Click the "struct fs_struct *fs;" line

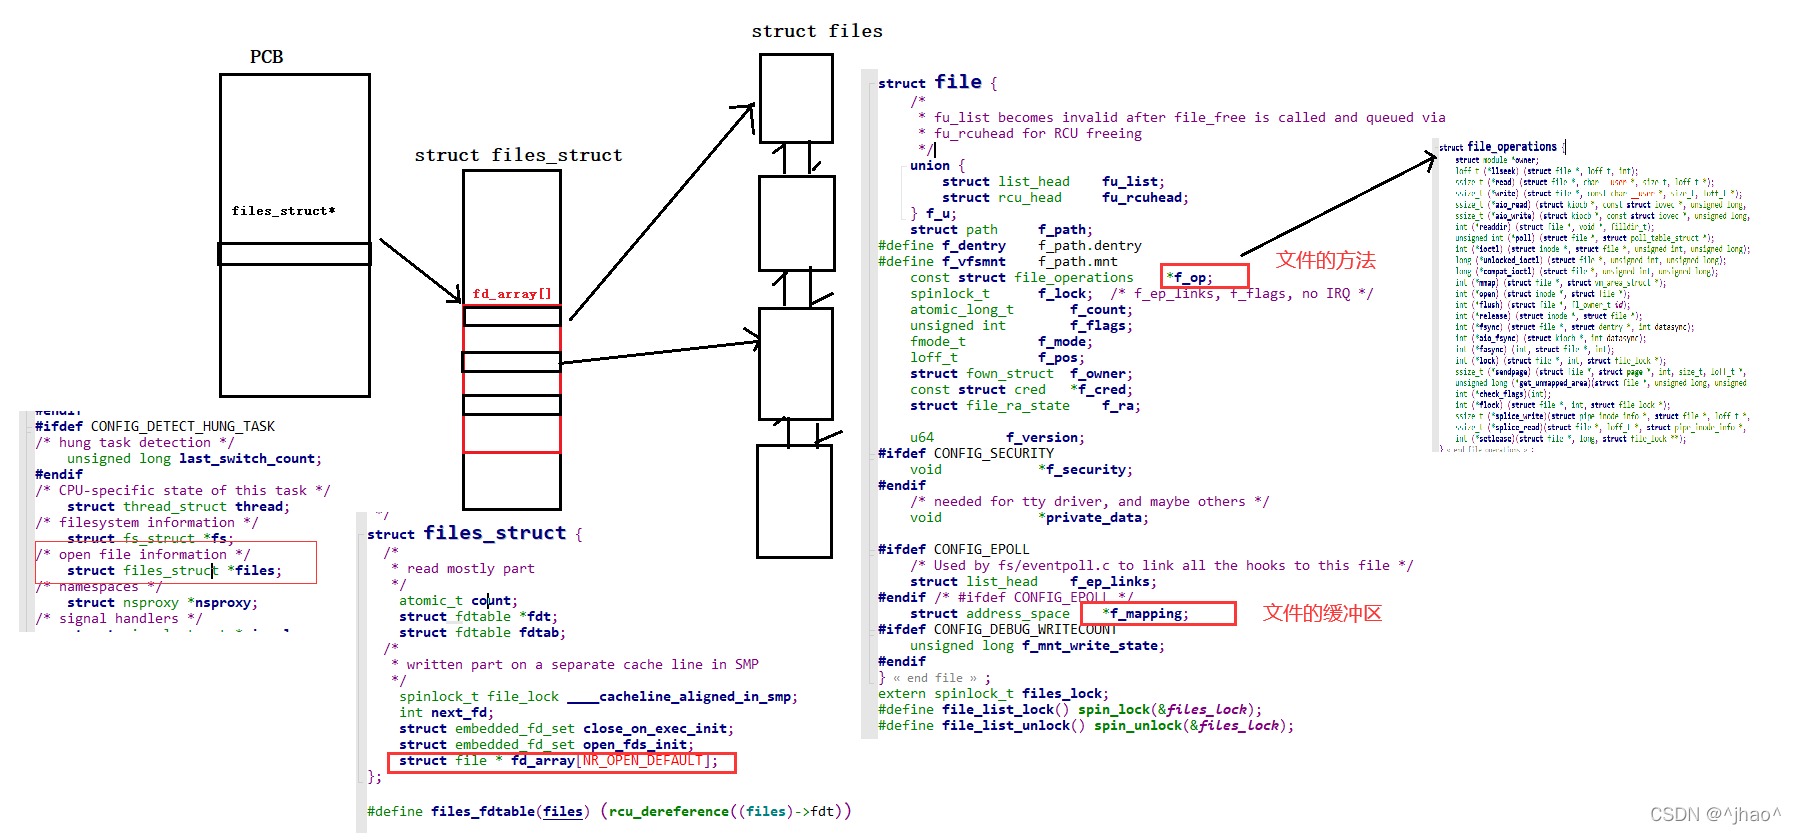tap(151, 538)
